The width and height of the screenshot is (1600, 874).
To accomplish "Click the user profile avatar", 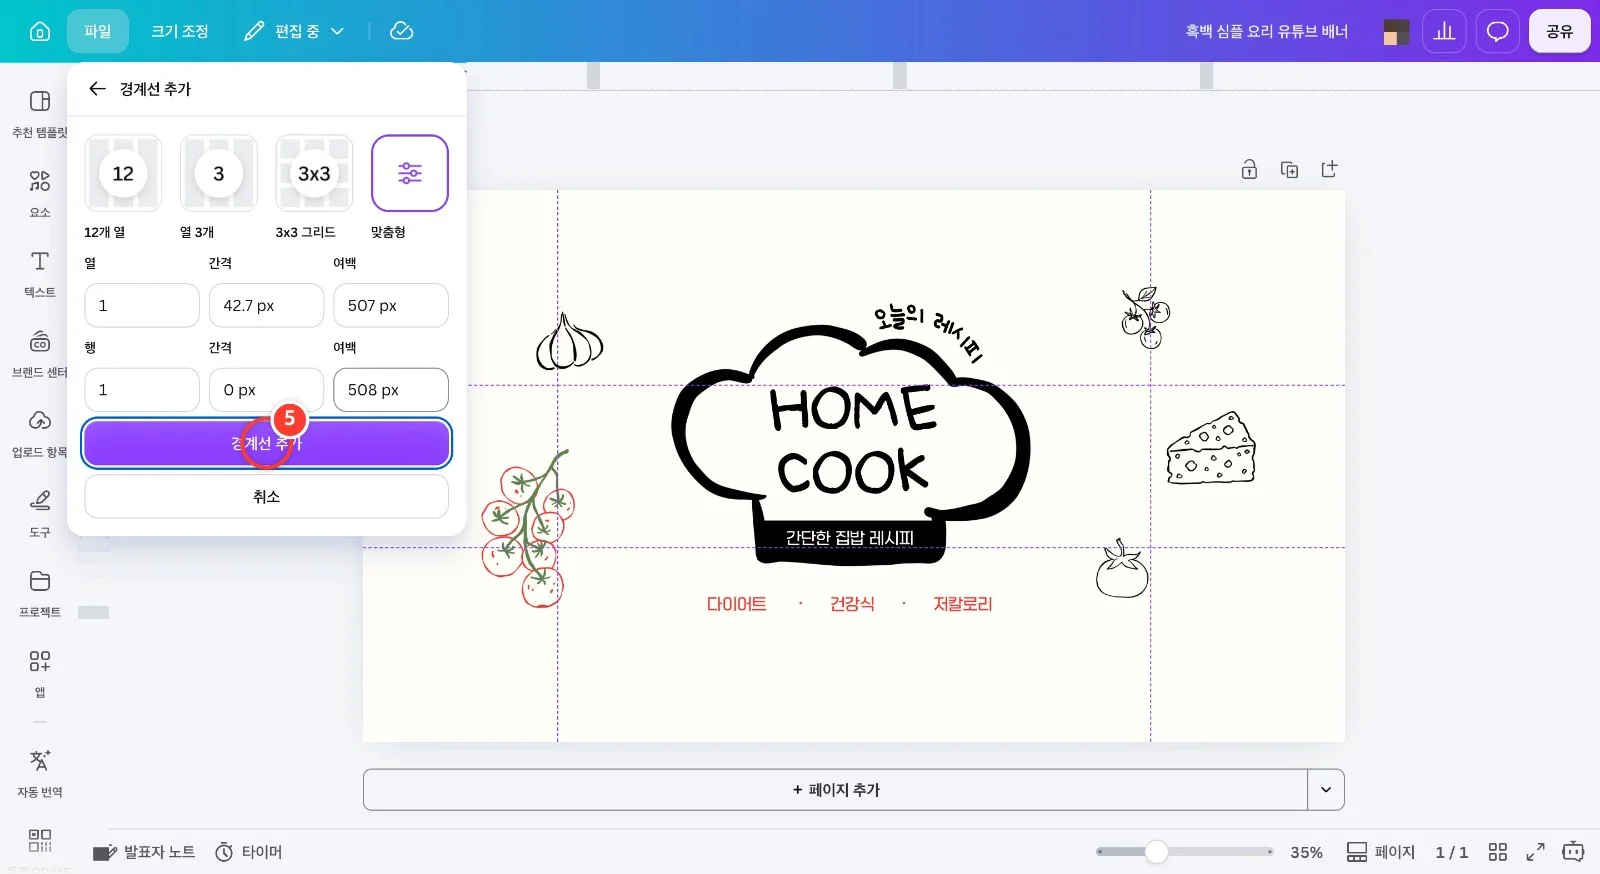I will coord(1396,32).
